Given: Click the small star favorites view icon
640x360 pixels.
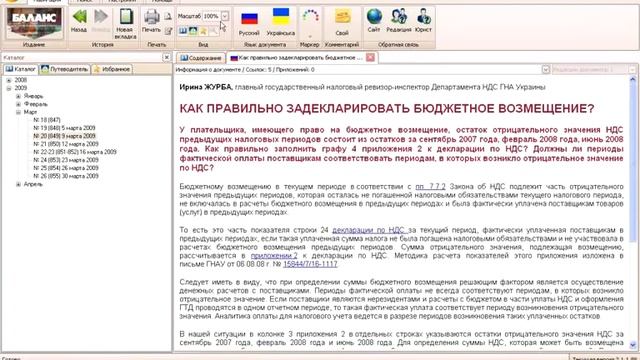Looking at the screenshot, I should [x=203, y=31].
